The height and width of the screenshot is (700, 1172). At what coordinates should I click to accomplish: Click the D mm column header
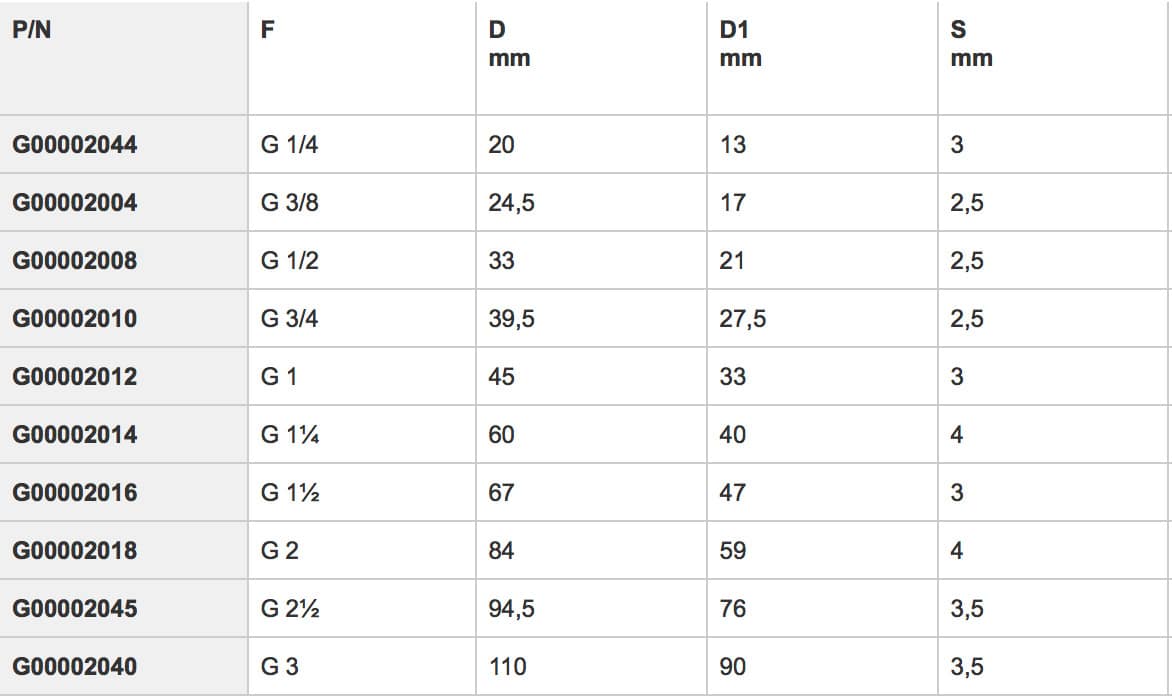tap(509, 43)
